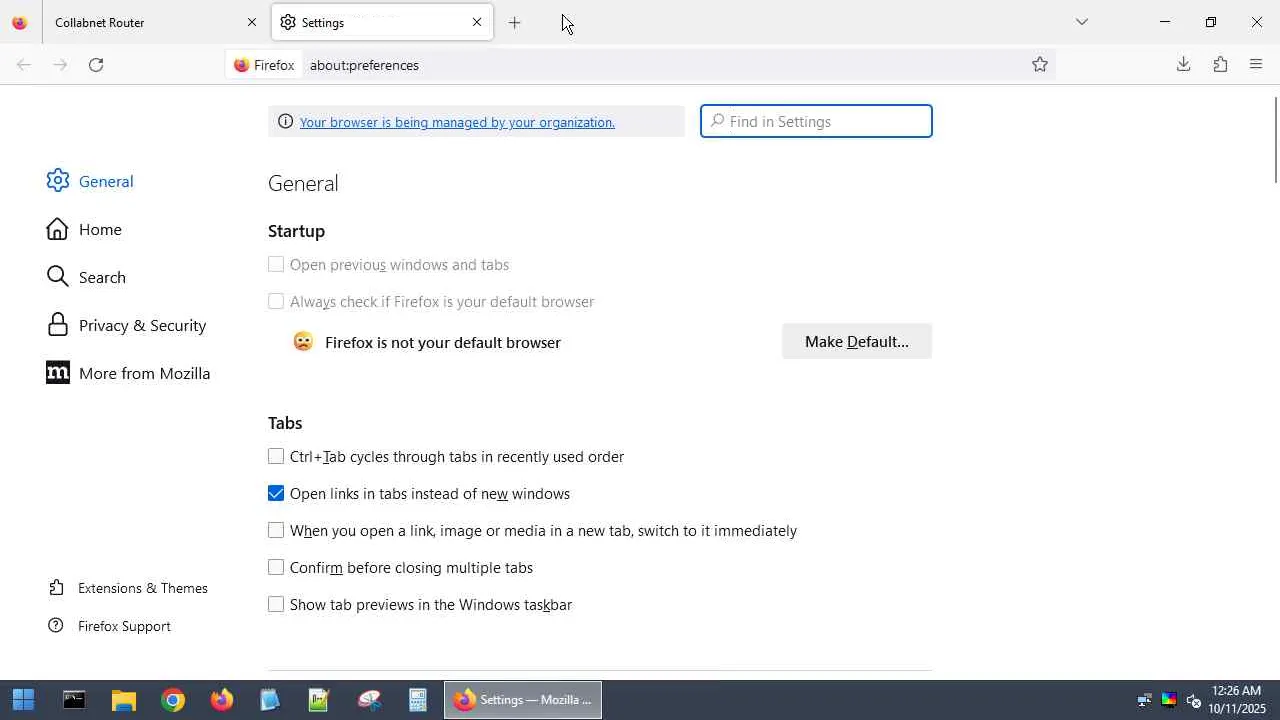Toggle Open previous windows and tabs
The image size is (1280, 720).
click(276, 265)
